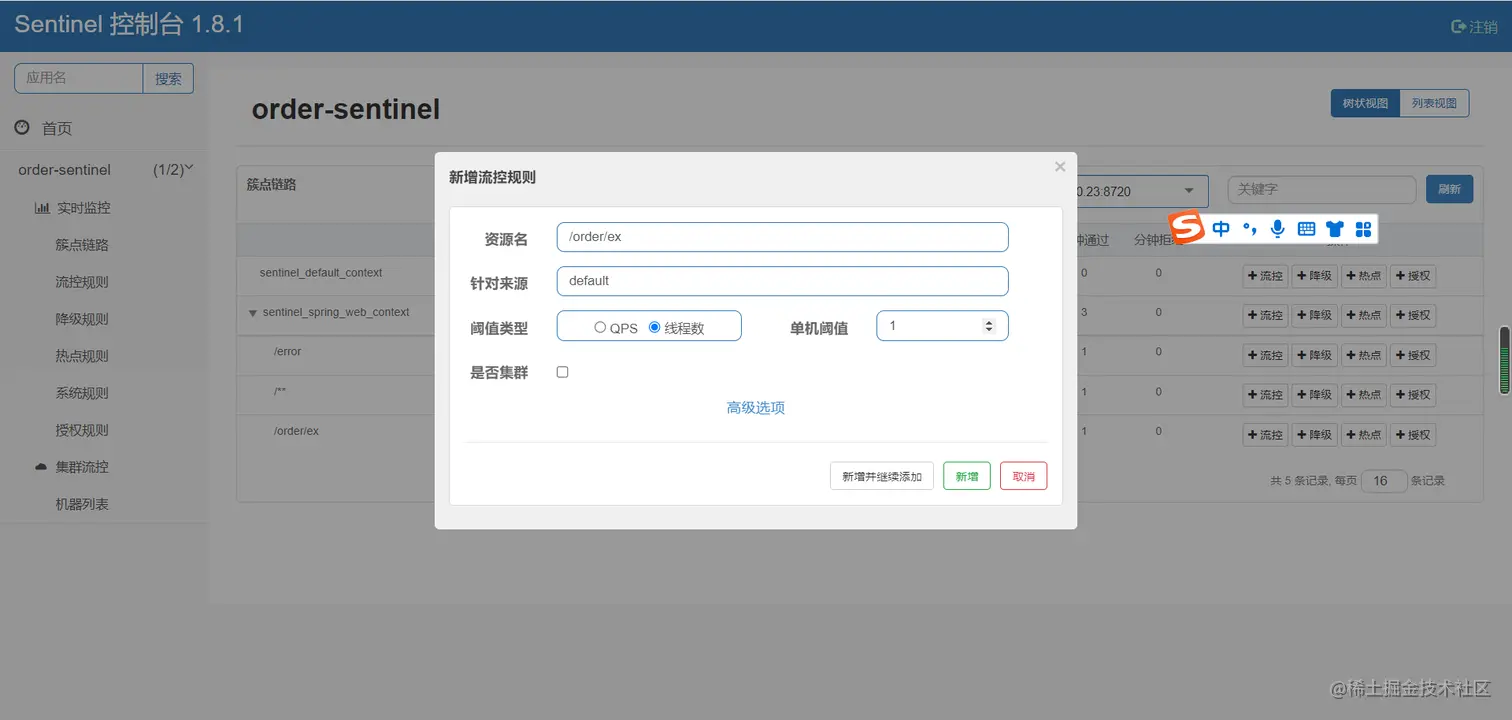
Task: Select the QPS threshold type radio
Action: (x=600, y=327)
